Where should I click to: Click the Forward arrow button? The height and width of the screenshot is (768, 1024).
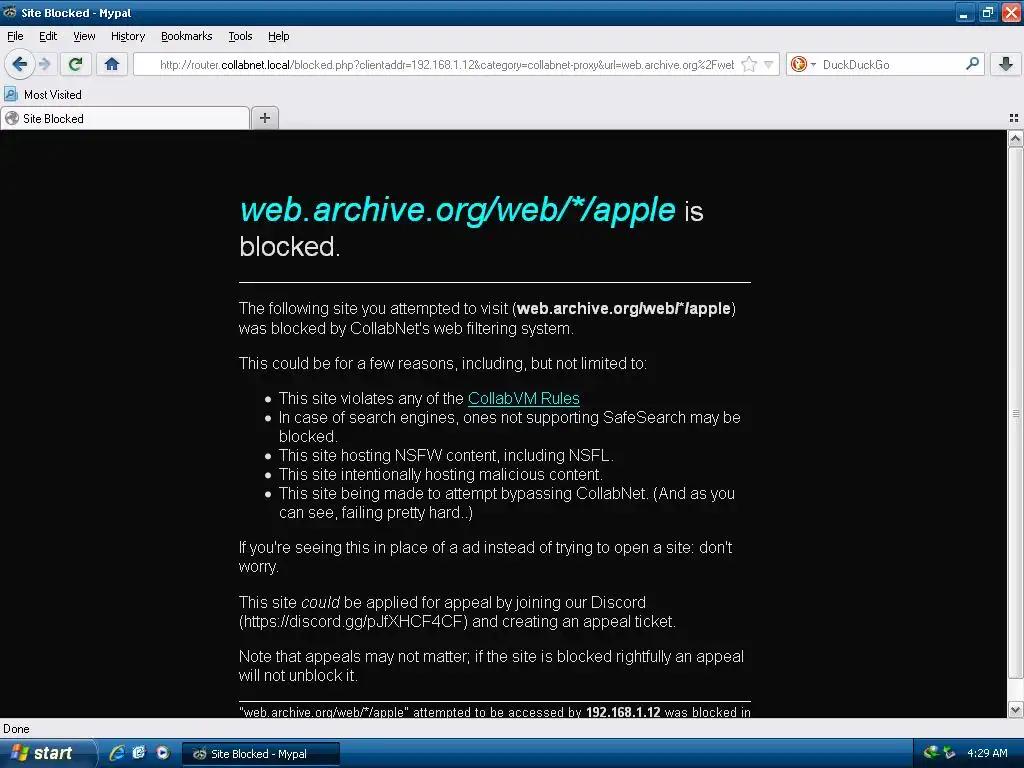[x=44, y=64]
